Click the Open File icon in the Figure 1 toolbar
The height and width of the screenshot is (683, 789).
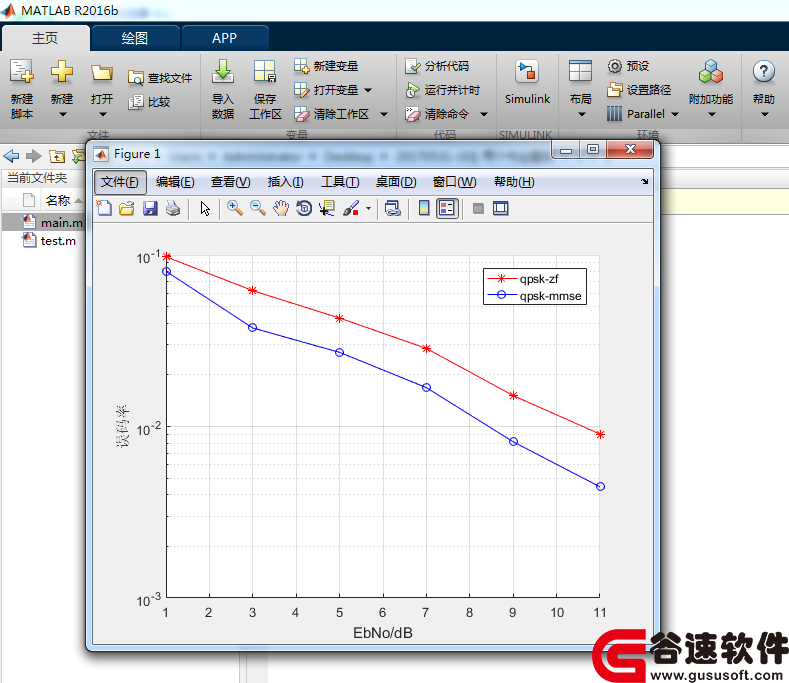pos(127,208)
